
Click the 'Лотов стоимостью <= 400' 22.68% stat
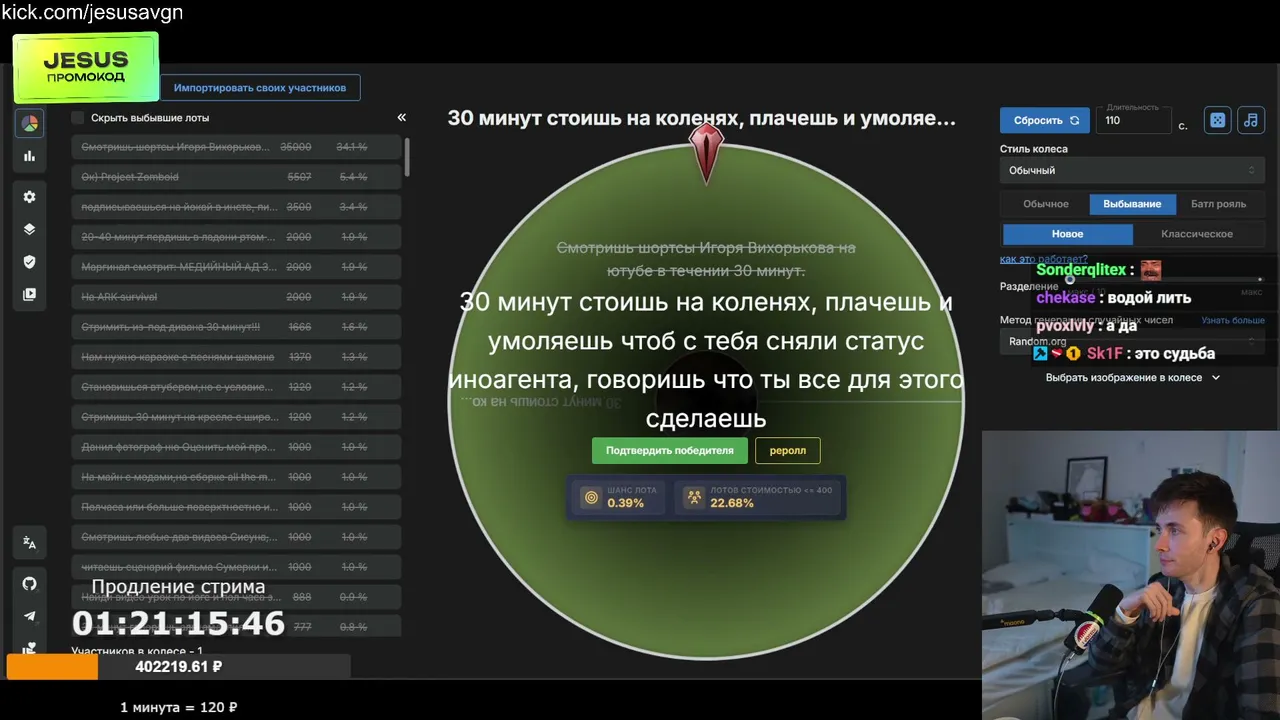click(758, 497)
